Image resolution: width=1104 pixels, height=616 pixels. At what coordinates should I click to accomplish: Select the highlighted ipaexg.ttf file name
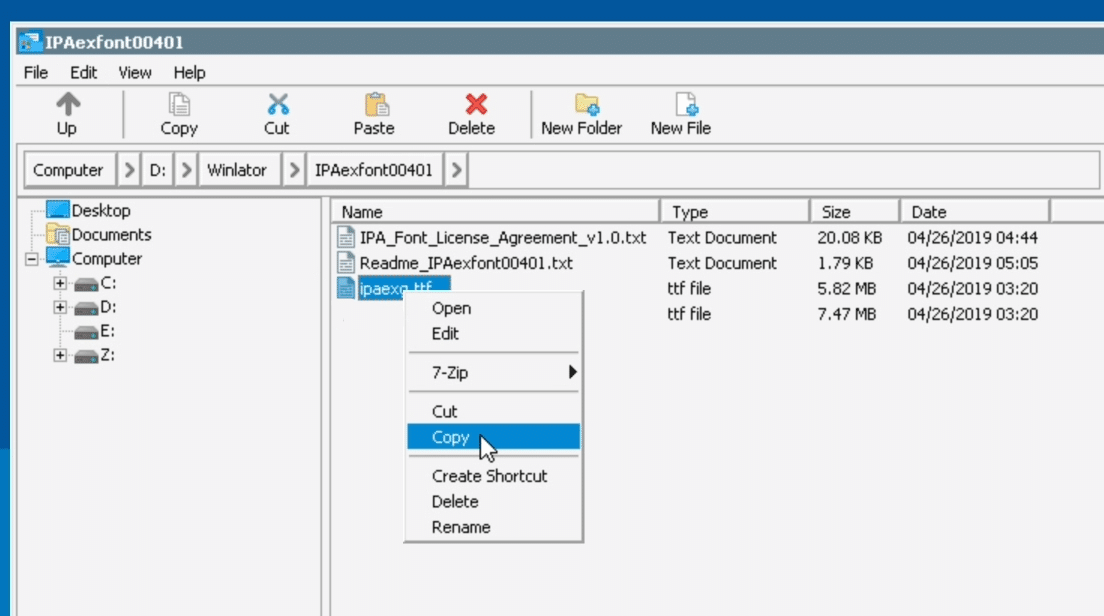tap(403, 288)
